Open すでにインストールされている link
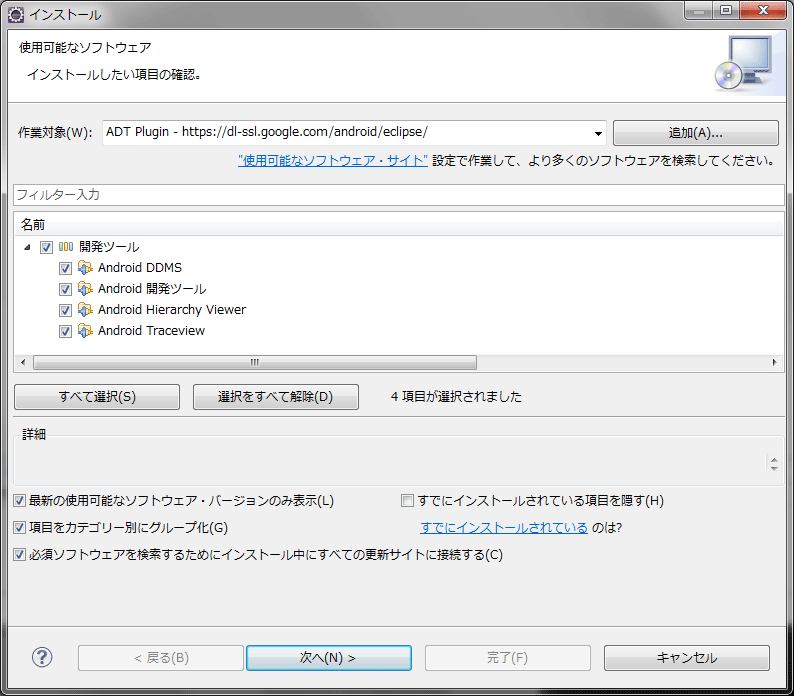The width and height of the screenshot is (794, 696). pos(504,527)
